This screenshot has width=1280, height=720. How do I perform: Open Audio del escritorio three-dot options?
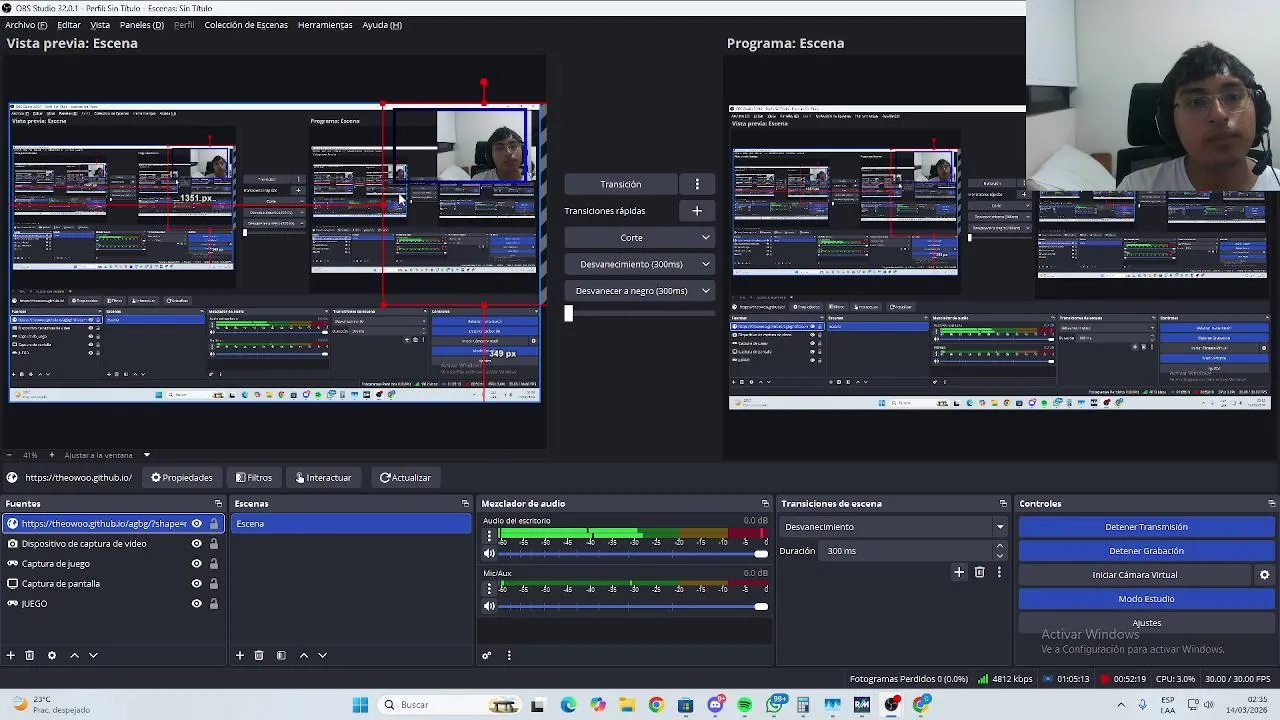pyautogui.click(x=489, y=536)
